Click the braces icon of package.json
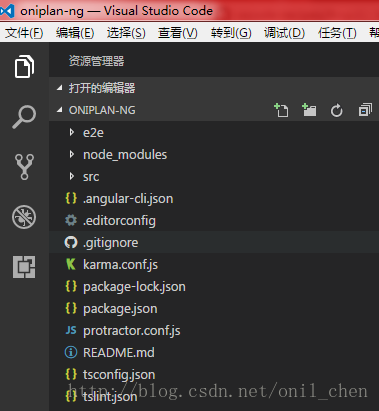This screenshot has width=379, height=411. pos(71,308)
